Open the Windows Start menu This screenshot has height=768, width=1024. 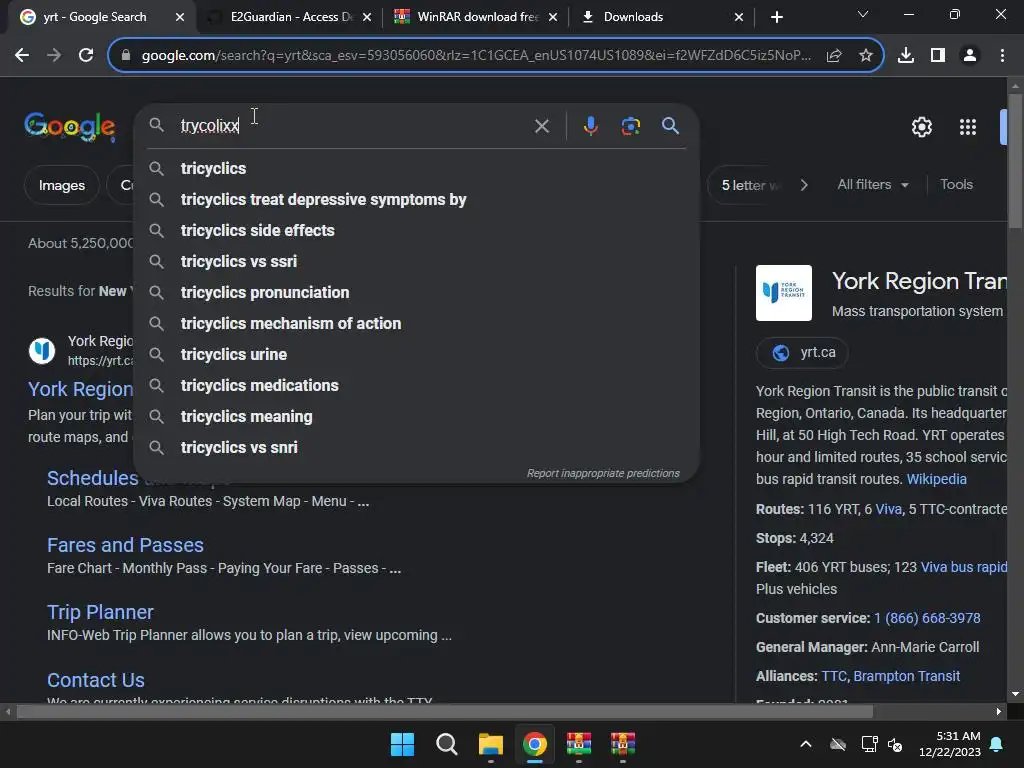point(402,744)
